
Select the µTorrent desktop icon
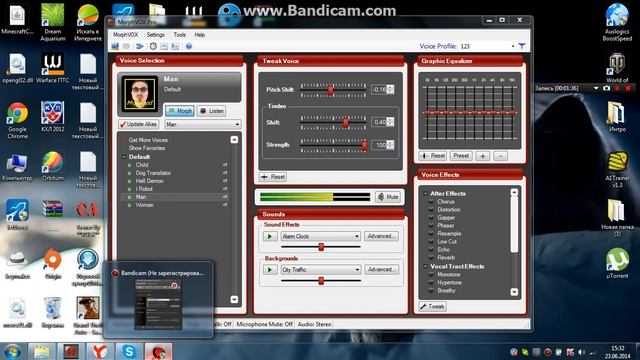(x=617, y=263)
